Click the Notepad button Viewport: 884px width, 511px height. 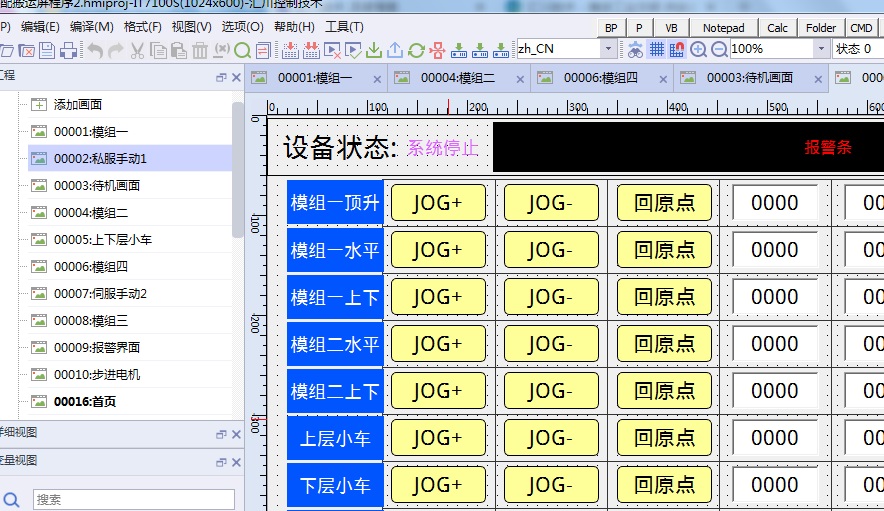coord(723,28)
